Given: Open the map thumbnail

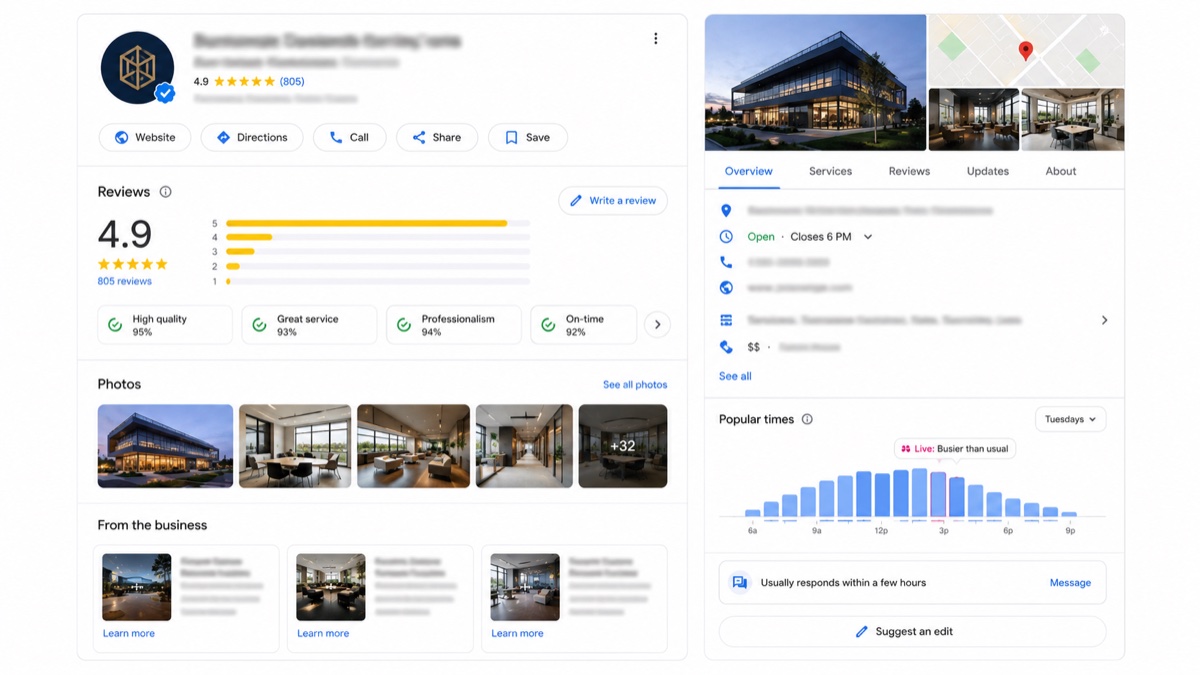Looking at the screenshot, I should (x=1026, y=50).
